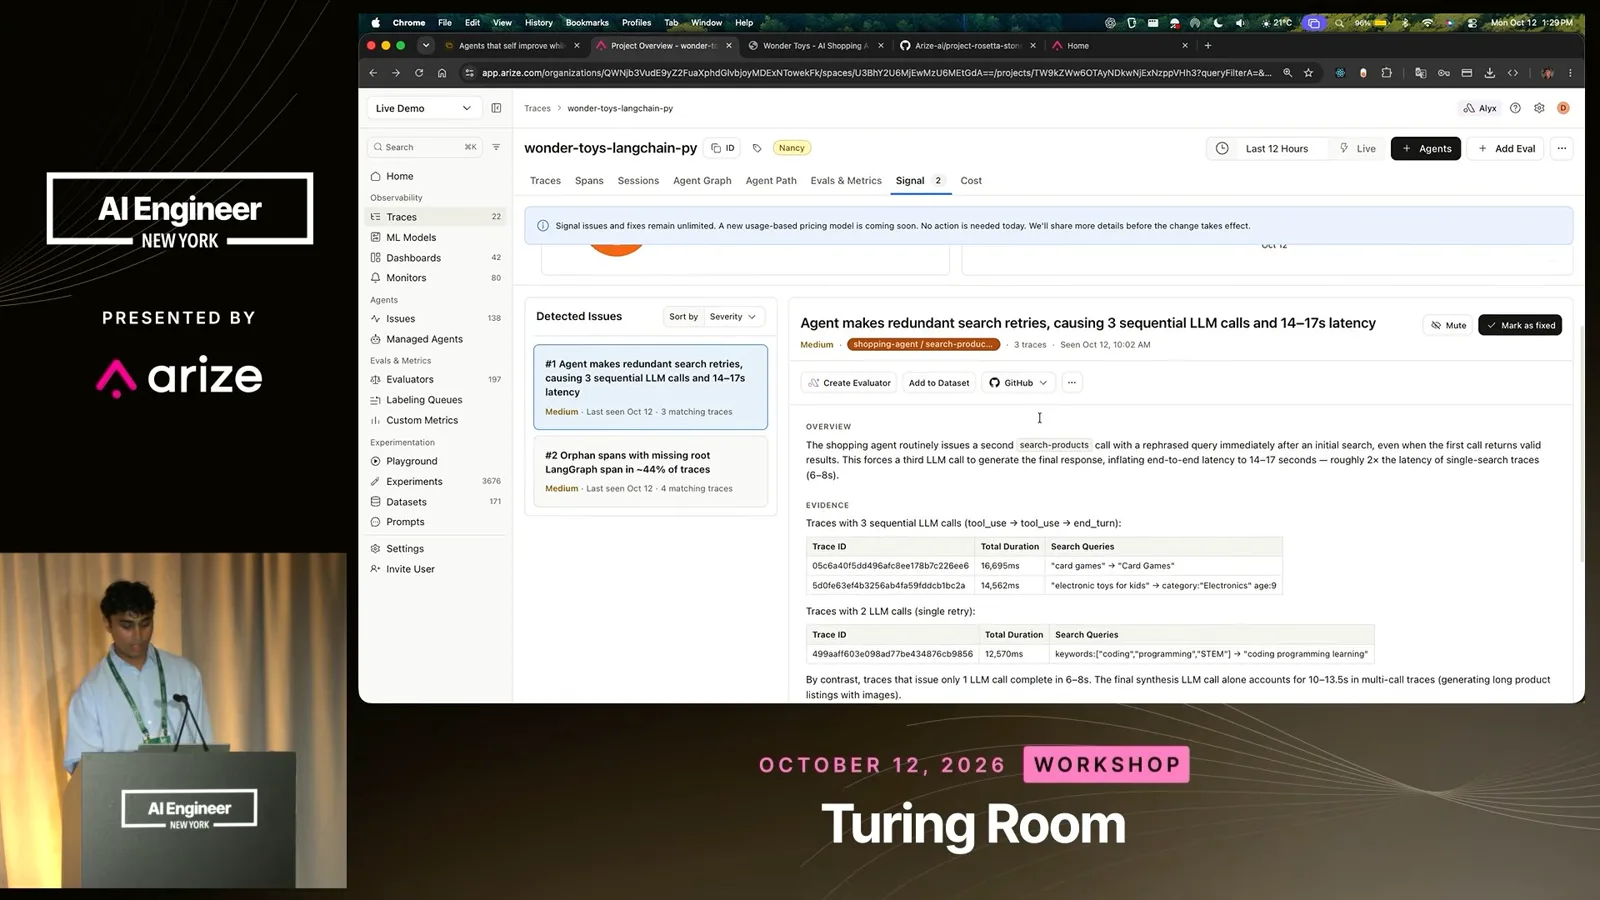Click Add to Dataset button
Viewport: 1600px width, 900px height.
click(939, 383)
